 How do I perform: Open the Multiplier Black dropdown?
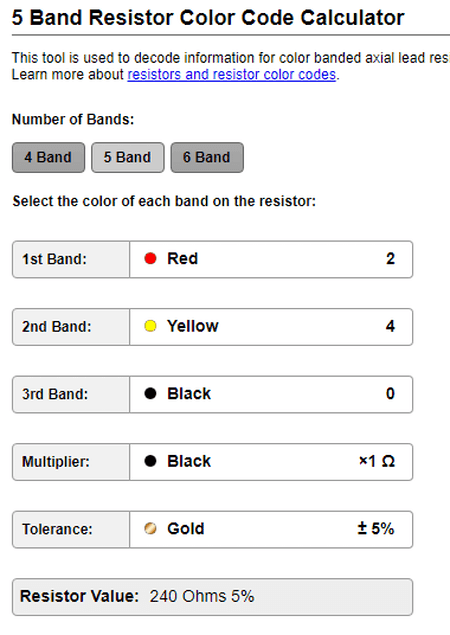pyautogui.click(x=271, y=462)
